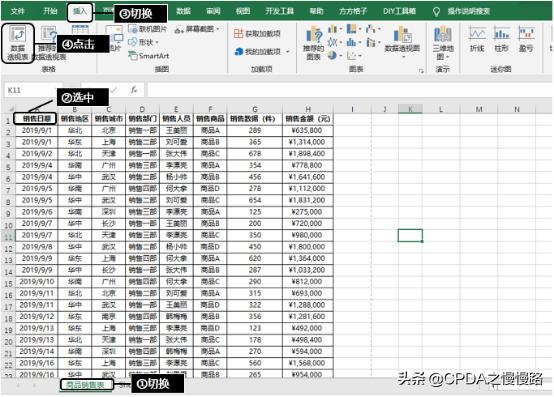
Task: Select the 销售部门 header cell
Action: click(142, 119)
